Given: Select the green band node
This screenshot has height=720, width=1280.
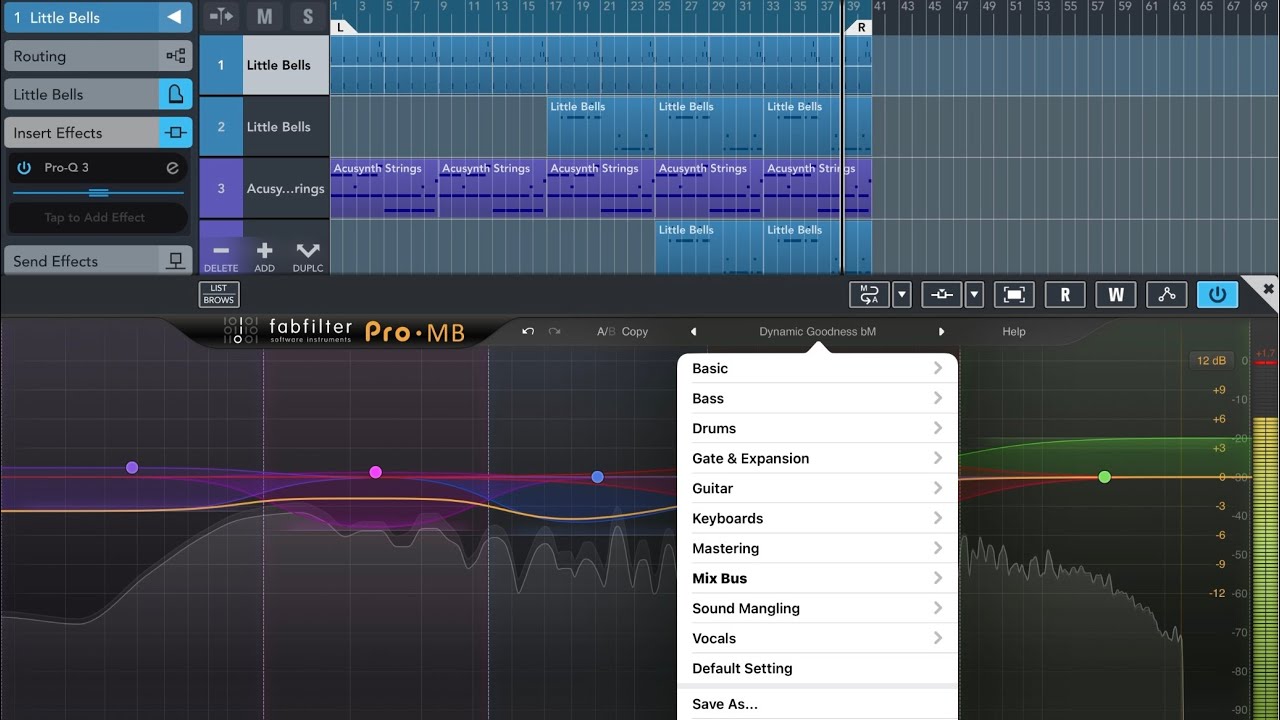Looking at the screenshot, I should [1105, 477].
